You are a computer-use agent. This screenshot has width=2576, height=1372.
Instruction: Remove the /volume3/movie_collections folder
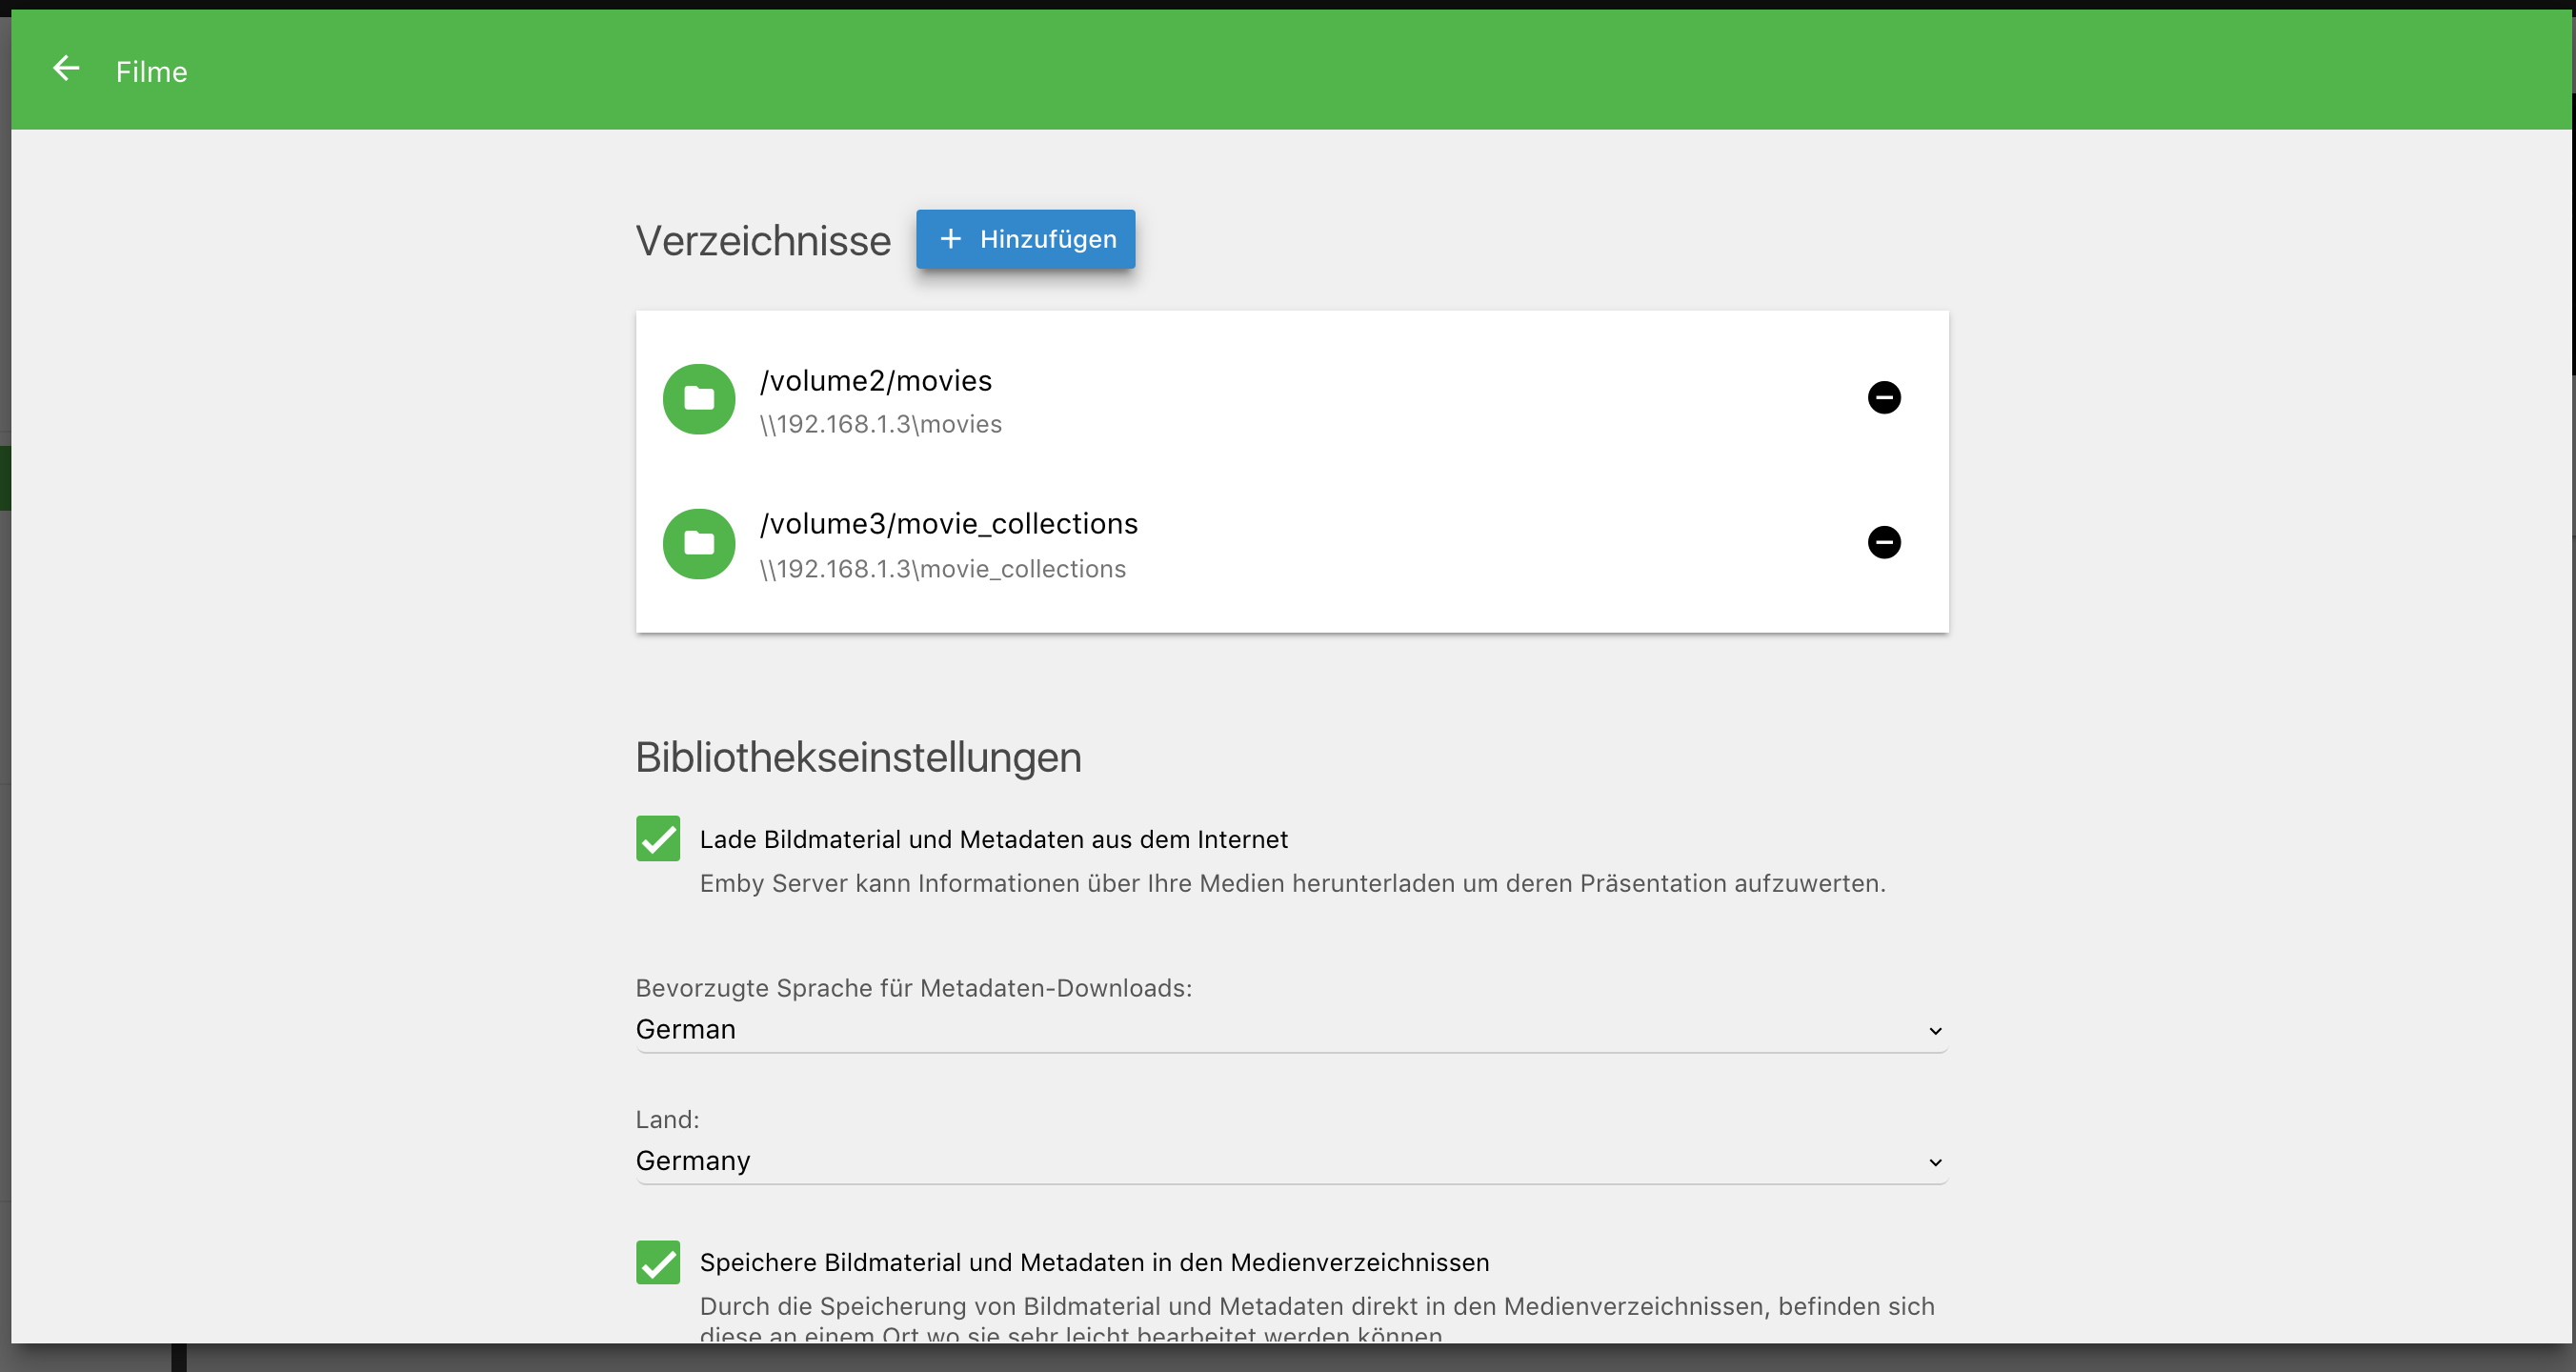click(1884, 542)
